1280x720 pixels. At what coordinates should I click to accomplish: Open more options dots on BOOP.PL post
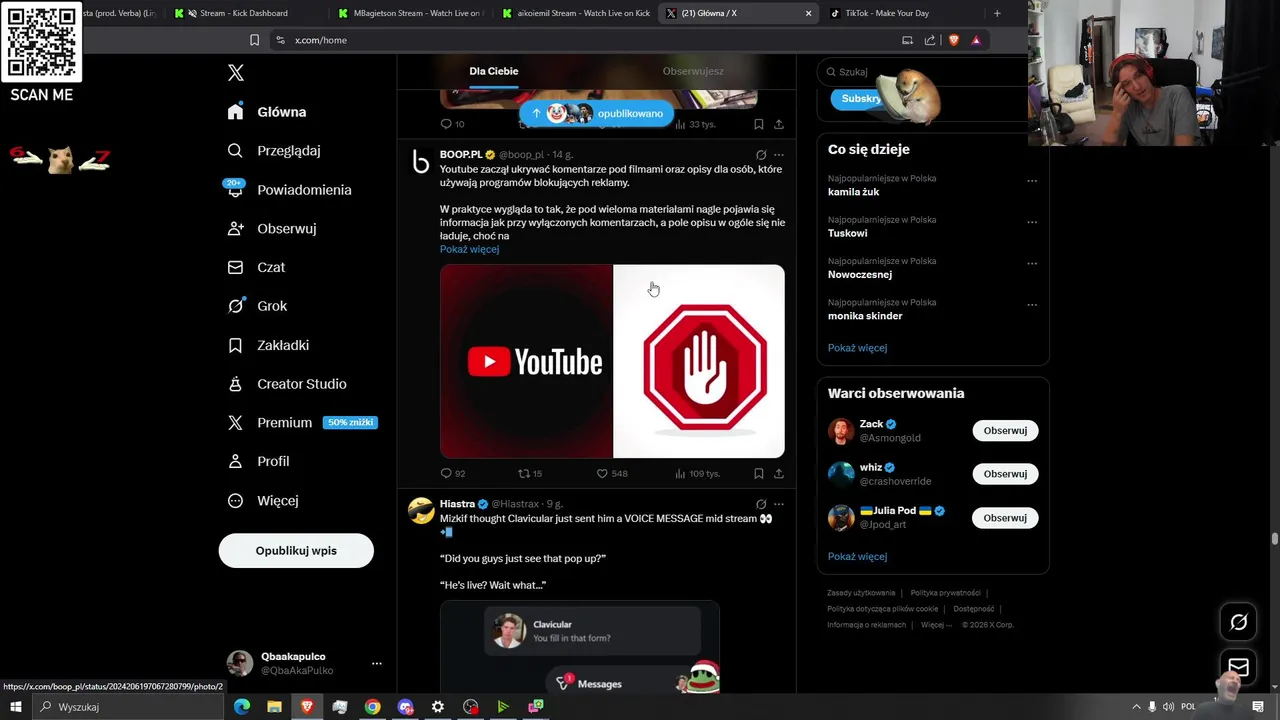(x=779, y=155)
